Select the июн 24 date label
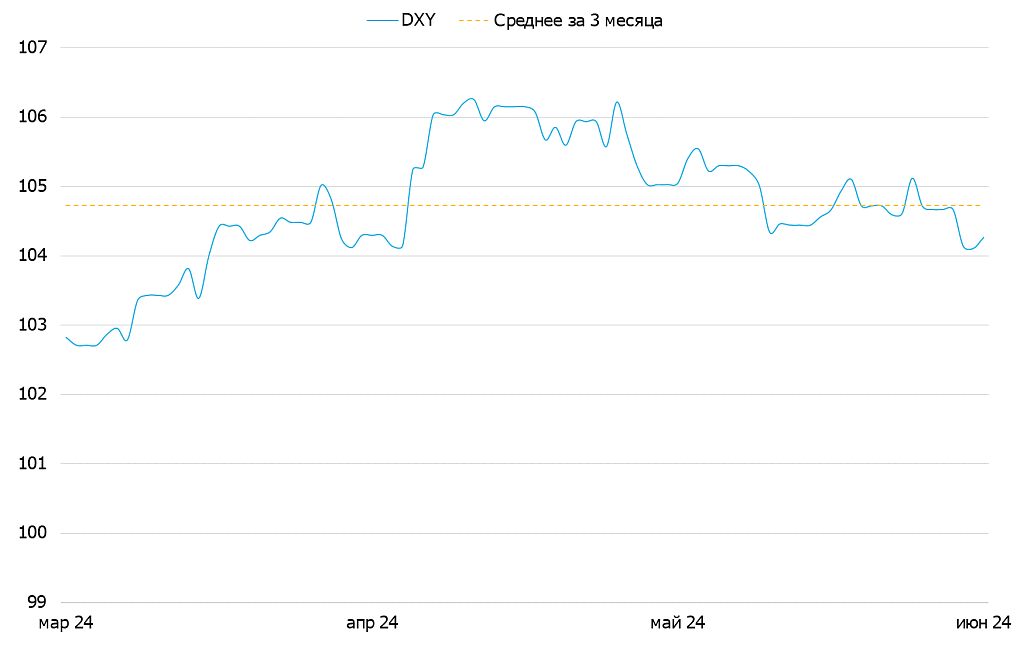 984,624
